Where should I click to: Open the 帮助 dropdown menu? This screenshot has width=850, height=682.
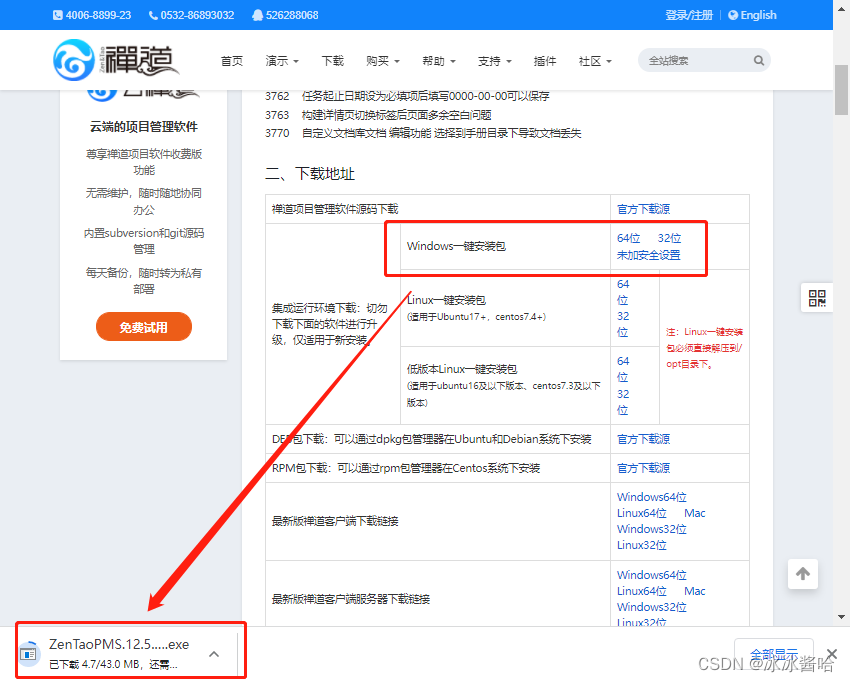(439, 61)
